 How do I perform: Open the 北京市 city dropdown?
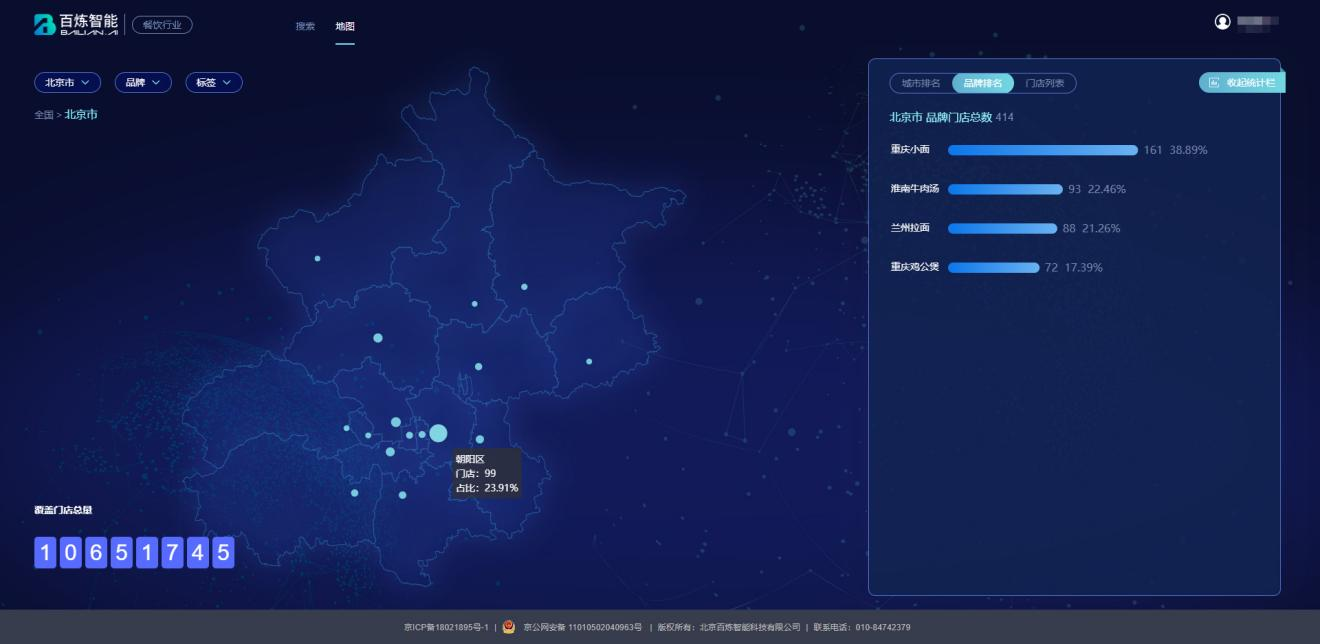tap(67, 83)
